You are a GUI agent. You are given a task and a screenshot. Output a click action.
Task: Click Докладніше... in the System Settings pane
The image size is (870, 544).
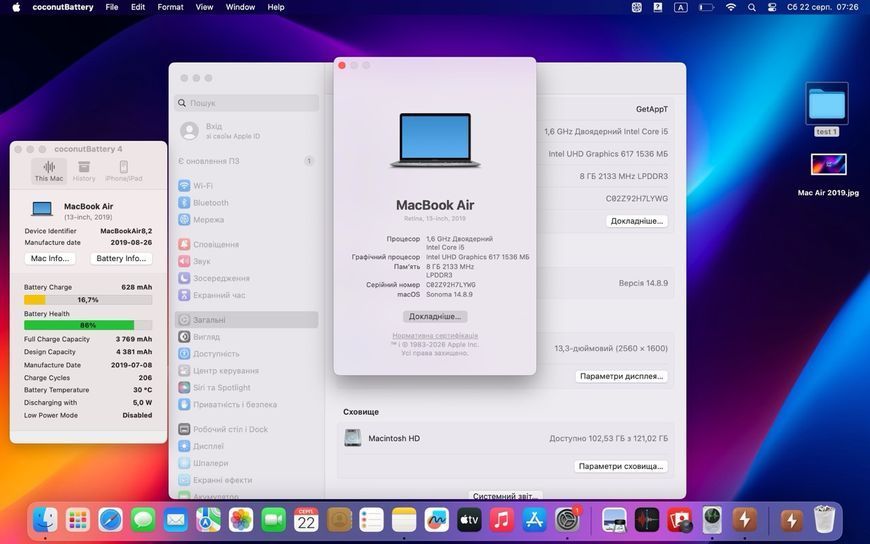(x=637, y=221)
